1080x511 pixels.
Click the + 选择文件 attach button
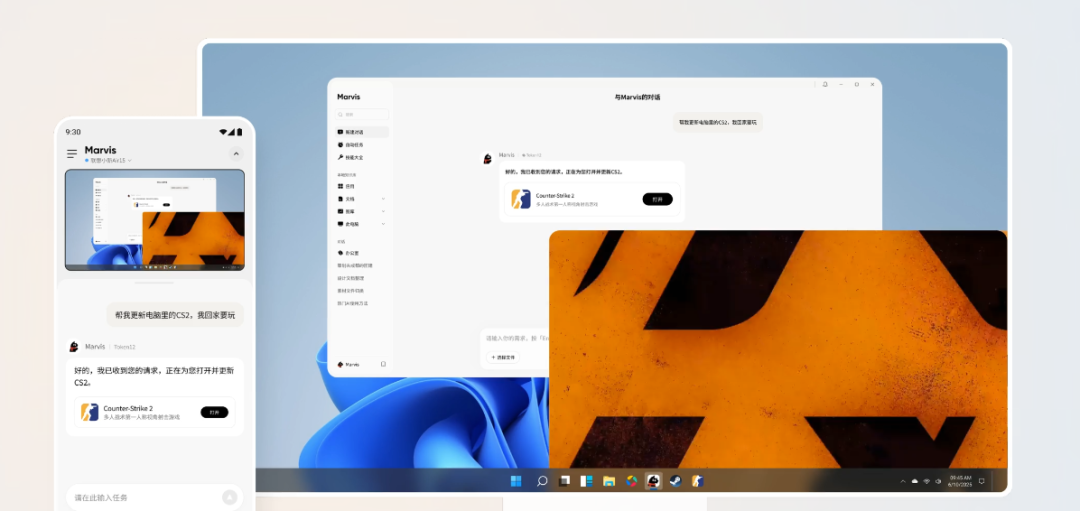coord(503,357)
